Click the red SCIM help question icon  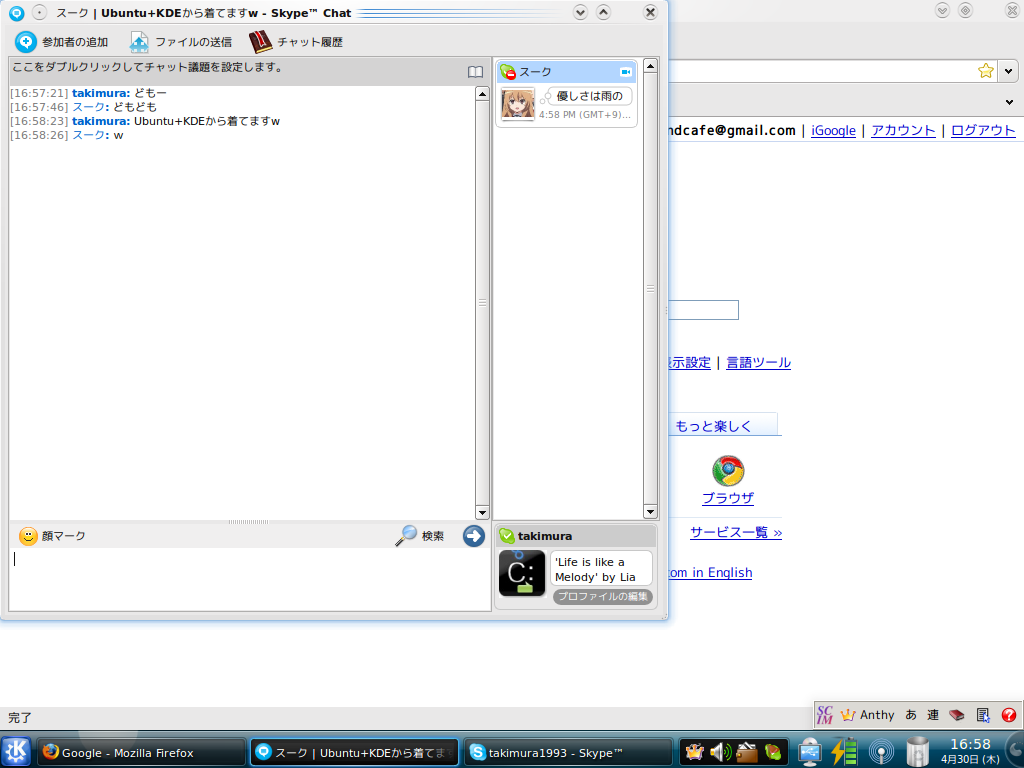[1008, 715]
